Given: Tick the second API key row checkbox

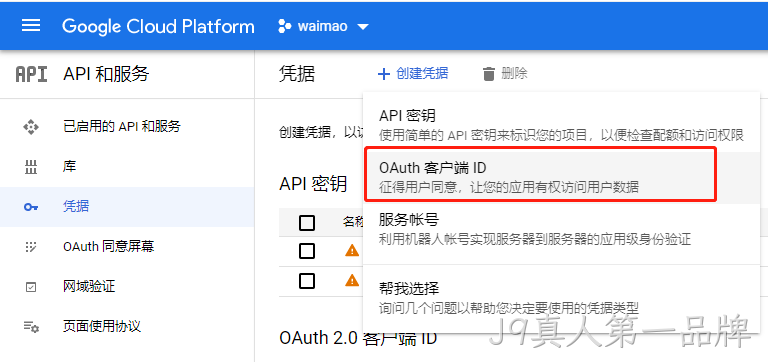Looking at the screenshot, I should pyautogui.click(x=307, y=281).
